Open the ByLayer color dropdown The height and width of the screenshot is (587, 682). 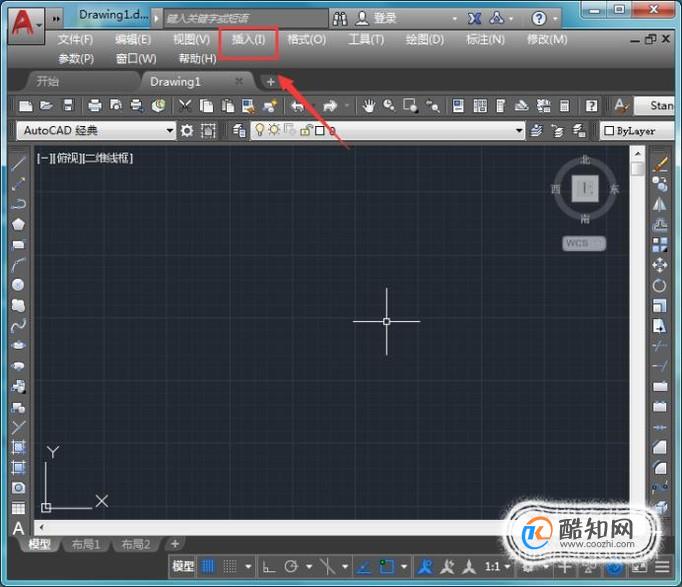coord(638,131)
